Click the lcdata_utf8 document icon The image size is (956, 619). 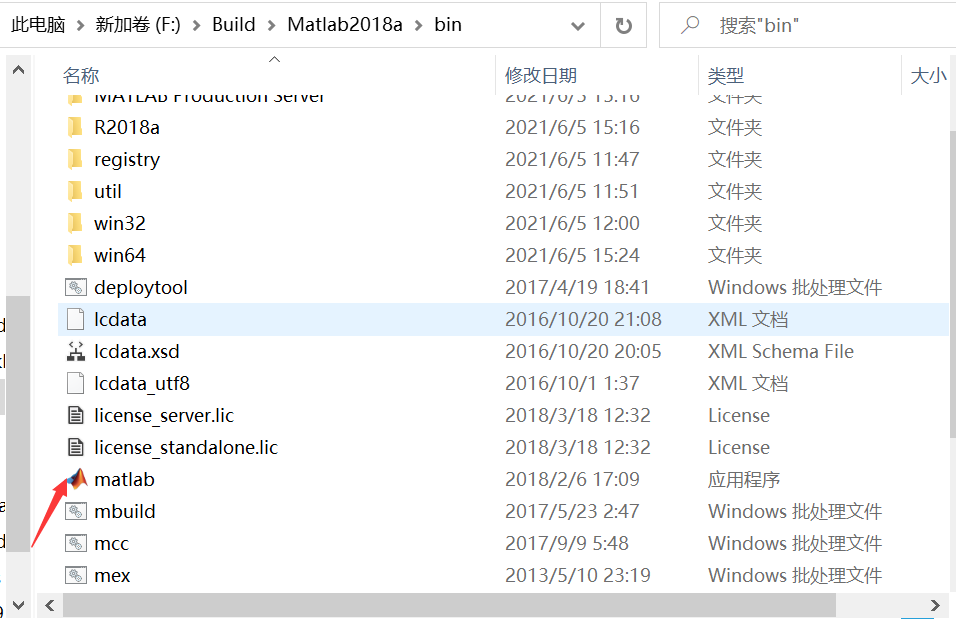[76, 384]
